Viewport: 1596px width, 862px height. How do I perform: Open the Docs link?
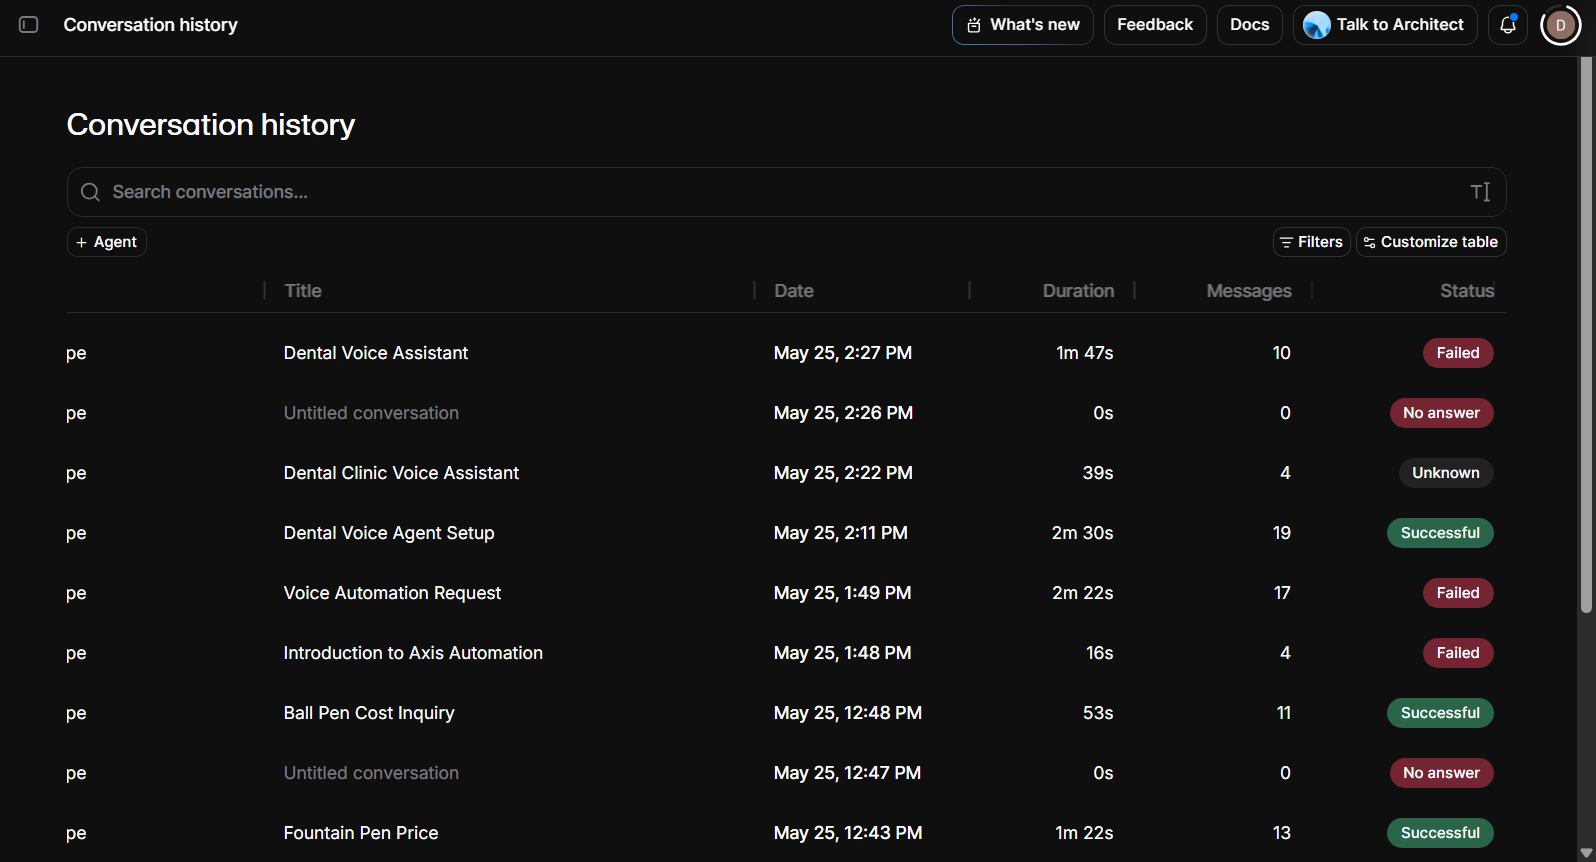1249,25
